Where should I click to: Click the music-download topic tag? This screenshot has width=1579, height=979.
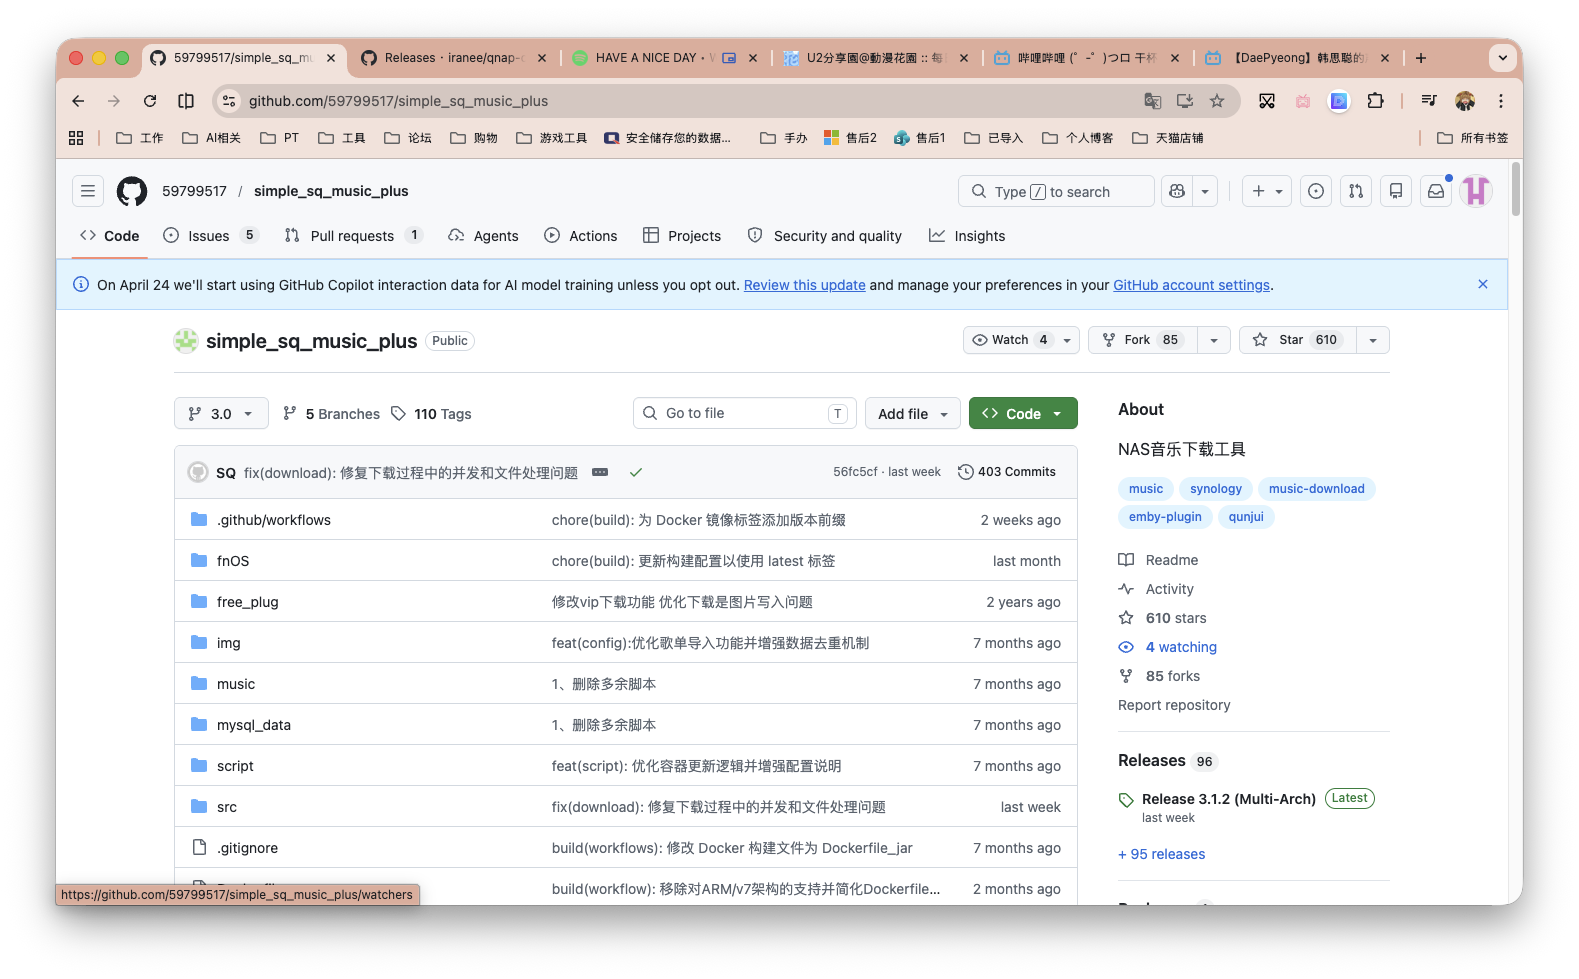pyautogui.click(x=1316, y=489)
